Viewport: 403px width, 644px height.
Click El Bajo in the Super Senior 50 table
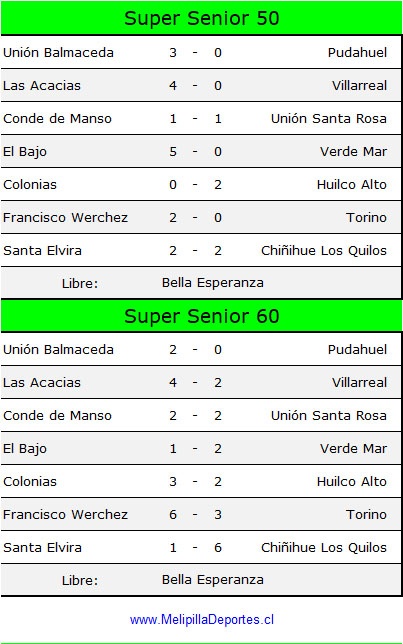[x=25, y=152]
